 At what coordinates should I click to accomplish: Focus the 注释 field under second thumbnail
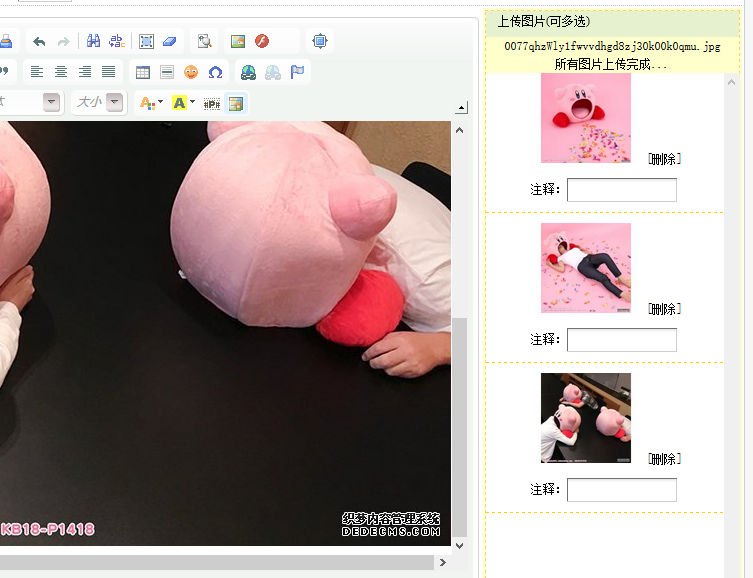tap(622, 340)
